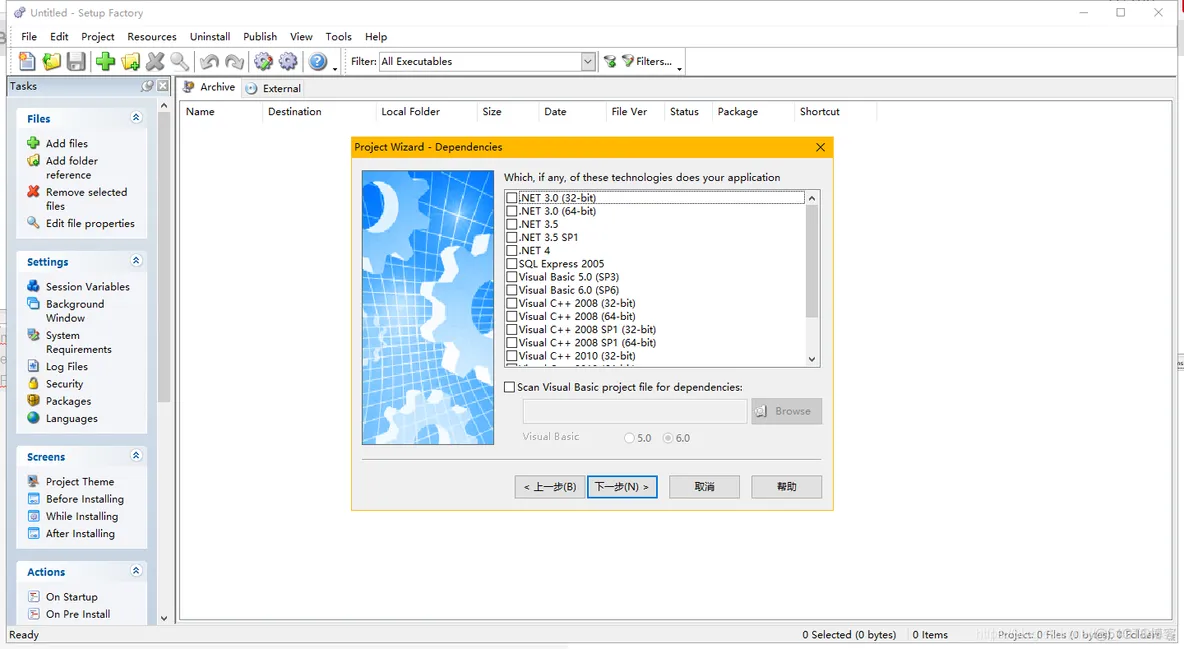Open dropdown arrow beside Help icon
Image resolution: width=1184 pixels, height=649 pixels.
335,68
